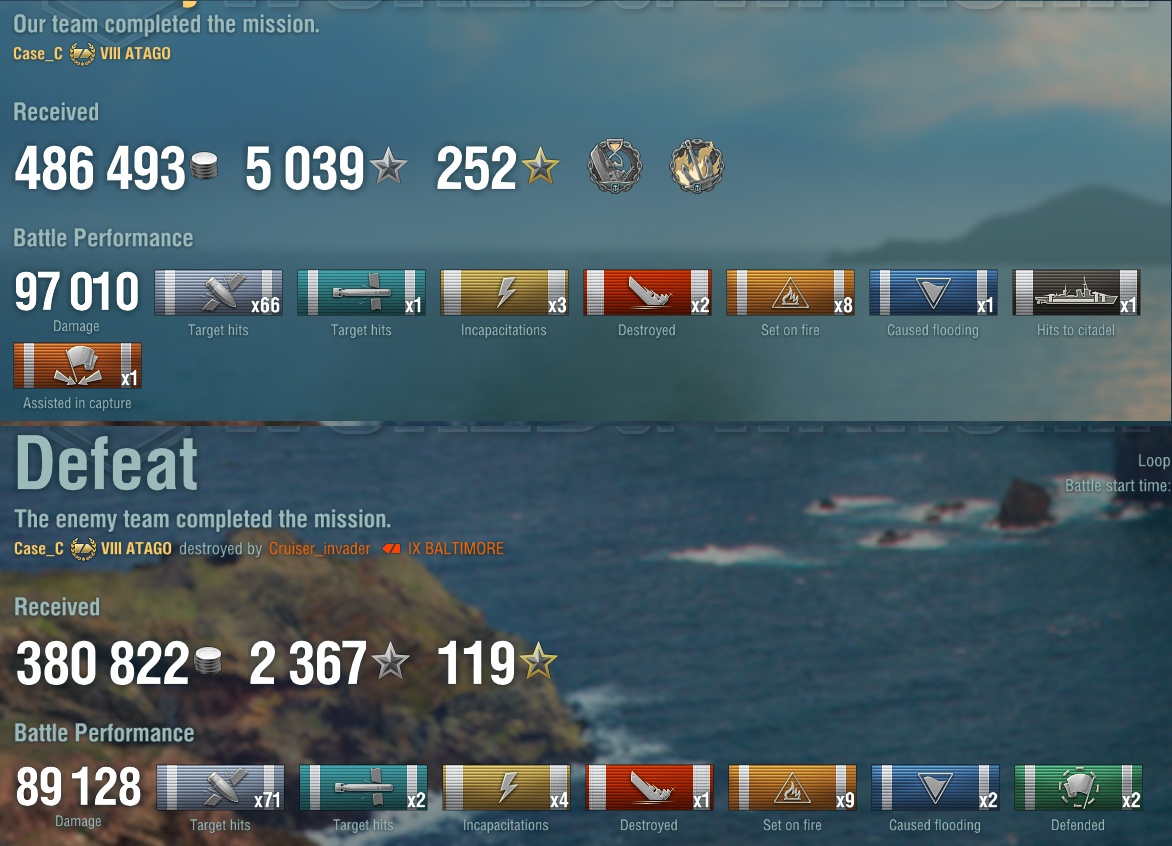Select the Assisted in capture ribbon
Image resolution: width=1172 pixels, height=846 pixels.
(x=77, y=365)
